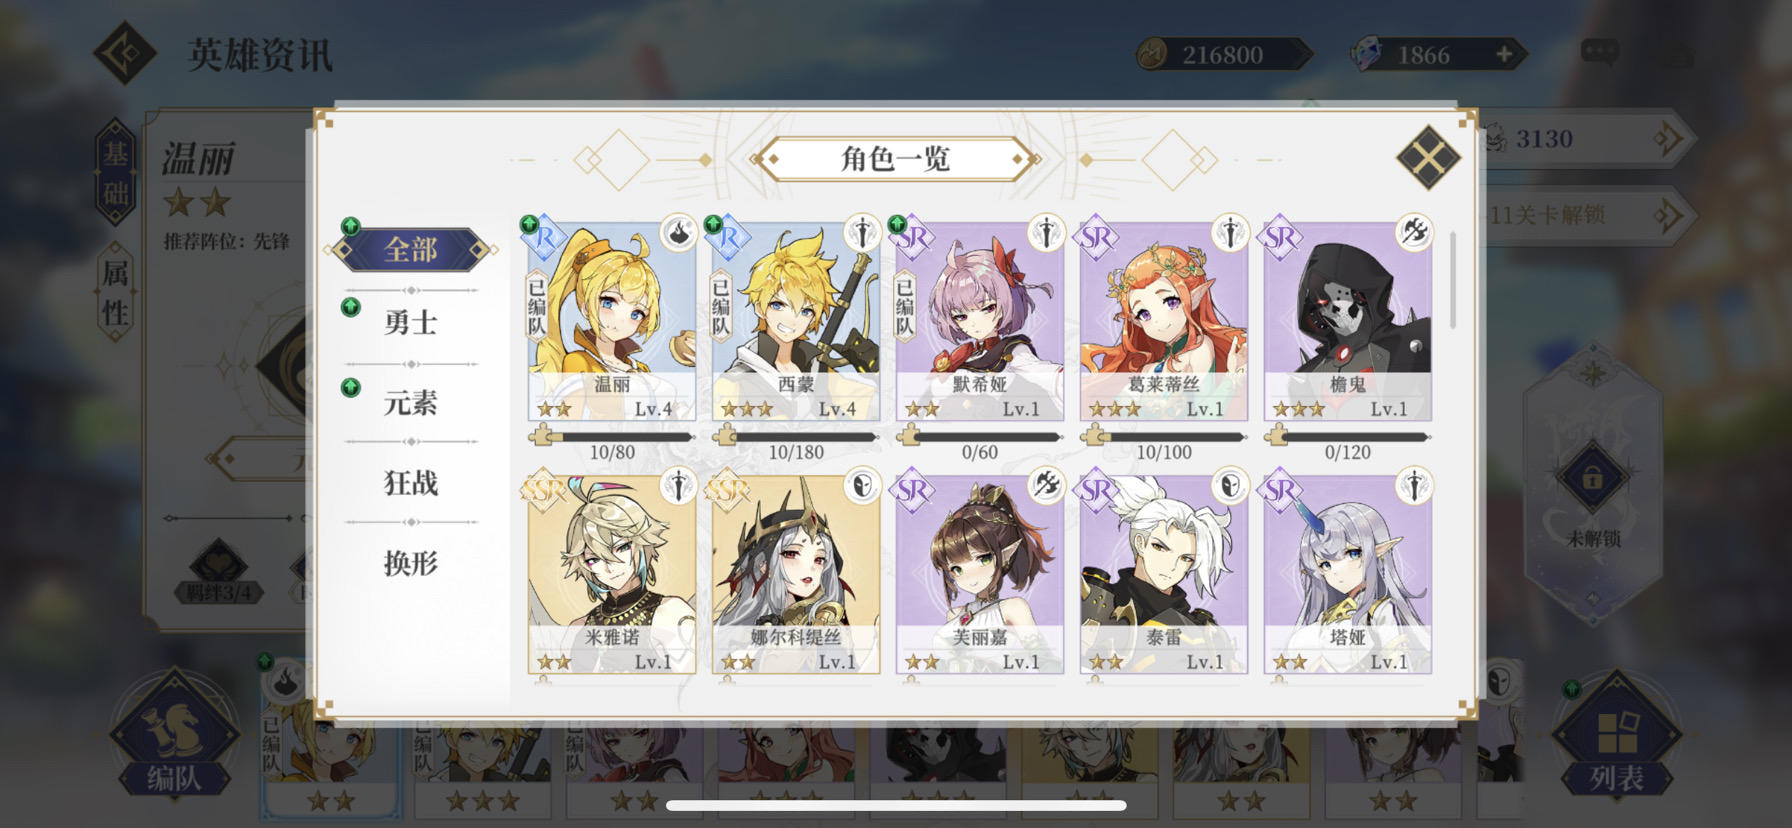
Task: Tap the locked 未解锁 padlock icon
Action: [1593, 477]
